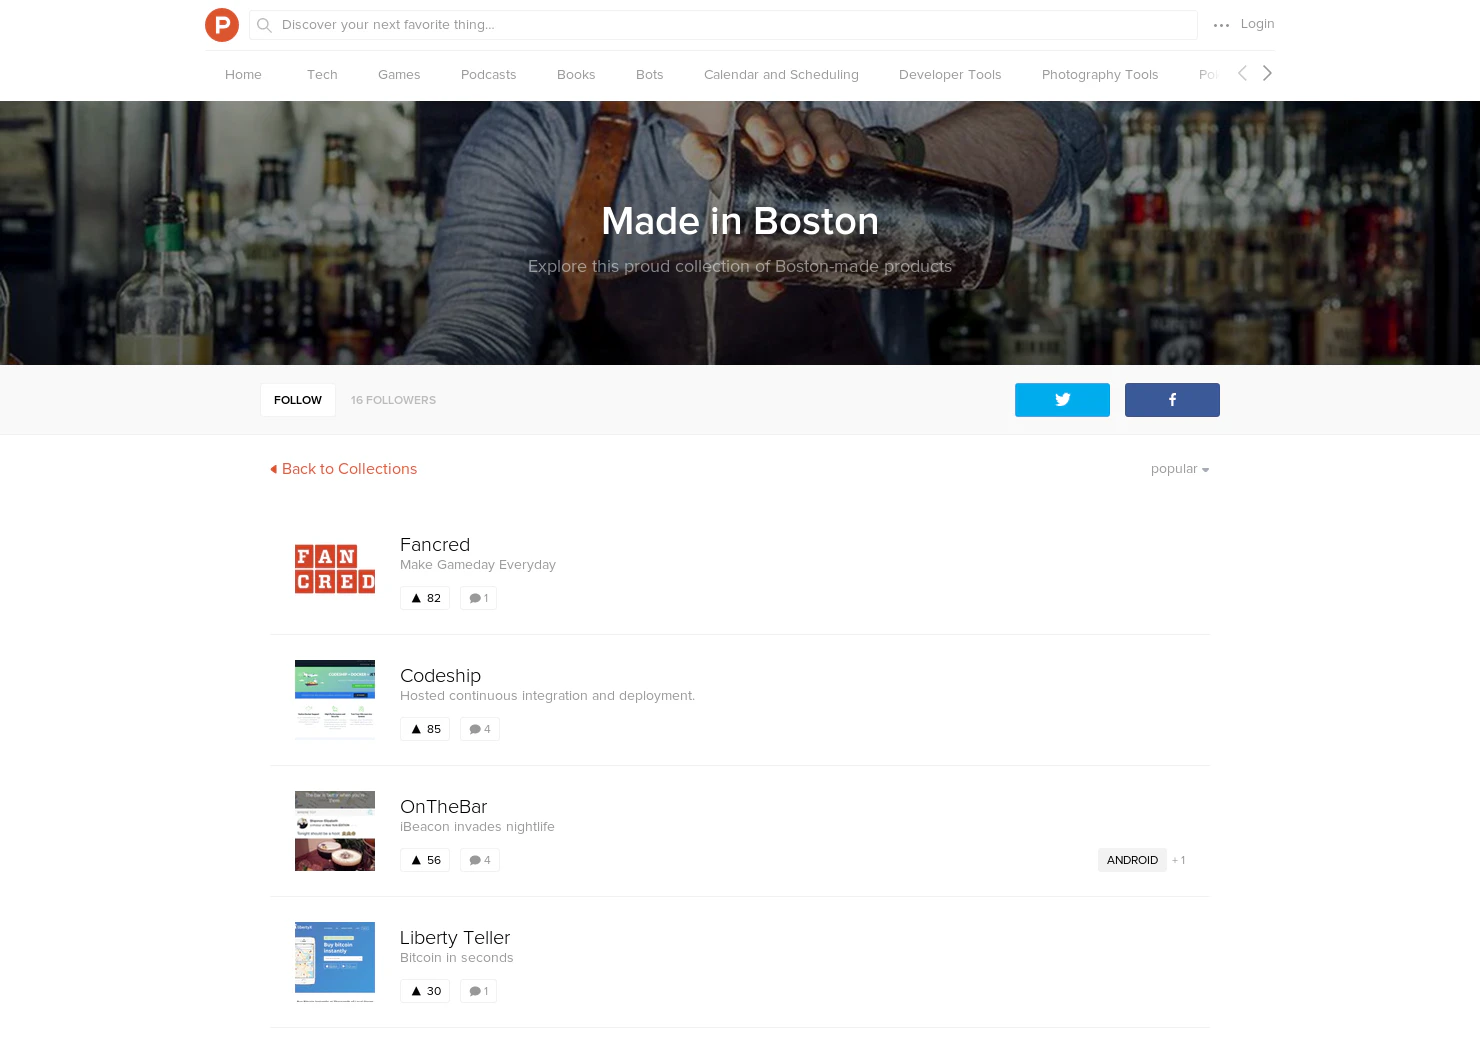Open Codeship comments bubble

480,729
